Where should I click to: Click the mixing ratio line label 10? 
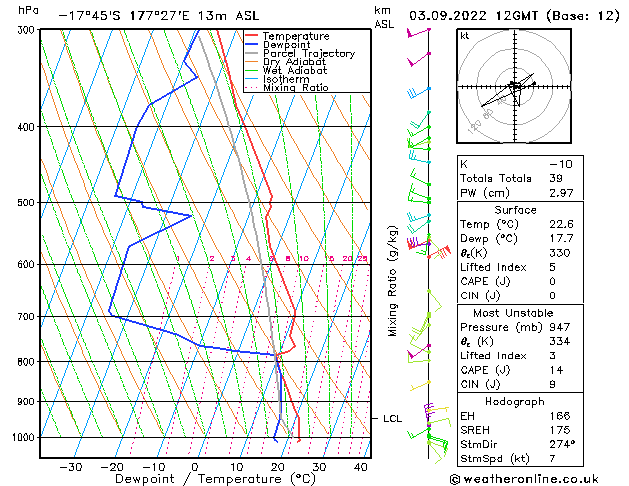click(x=304, y=259)
